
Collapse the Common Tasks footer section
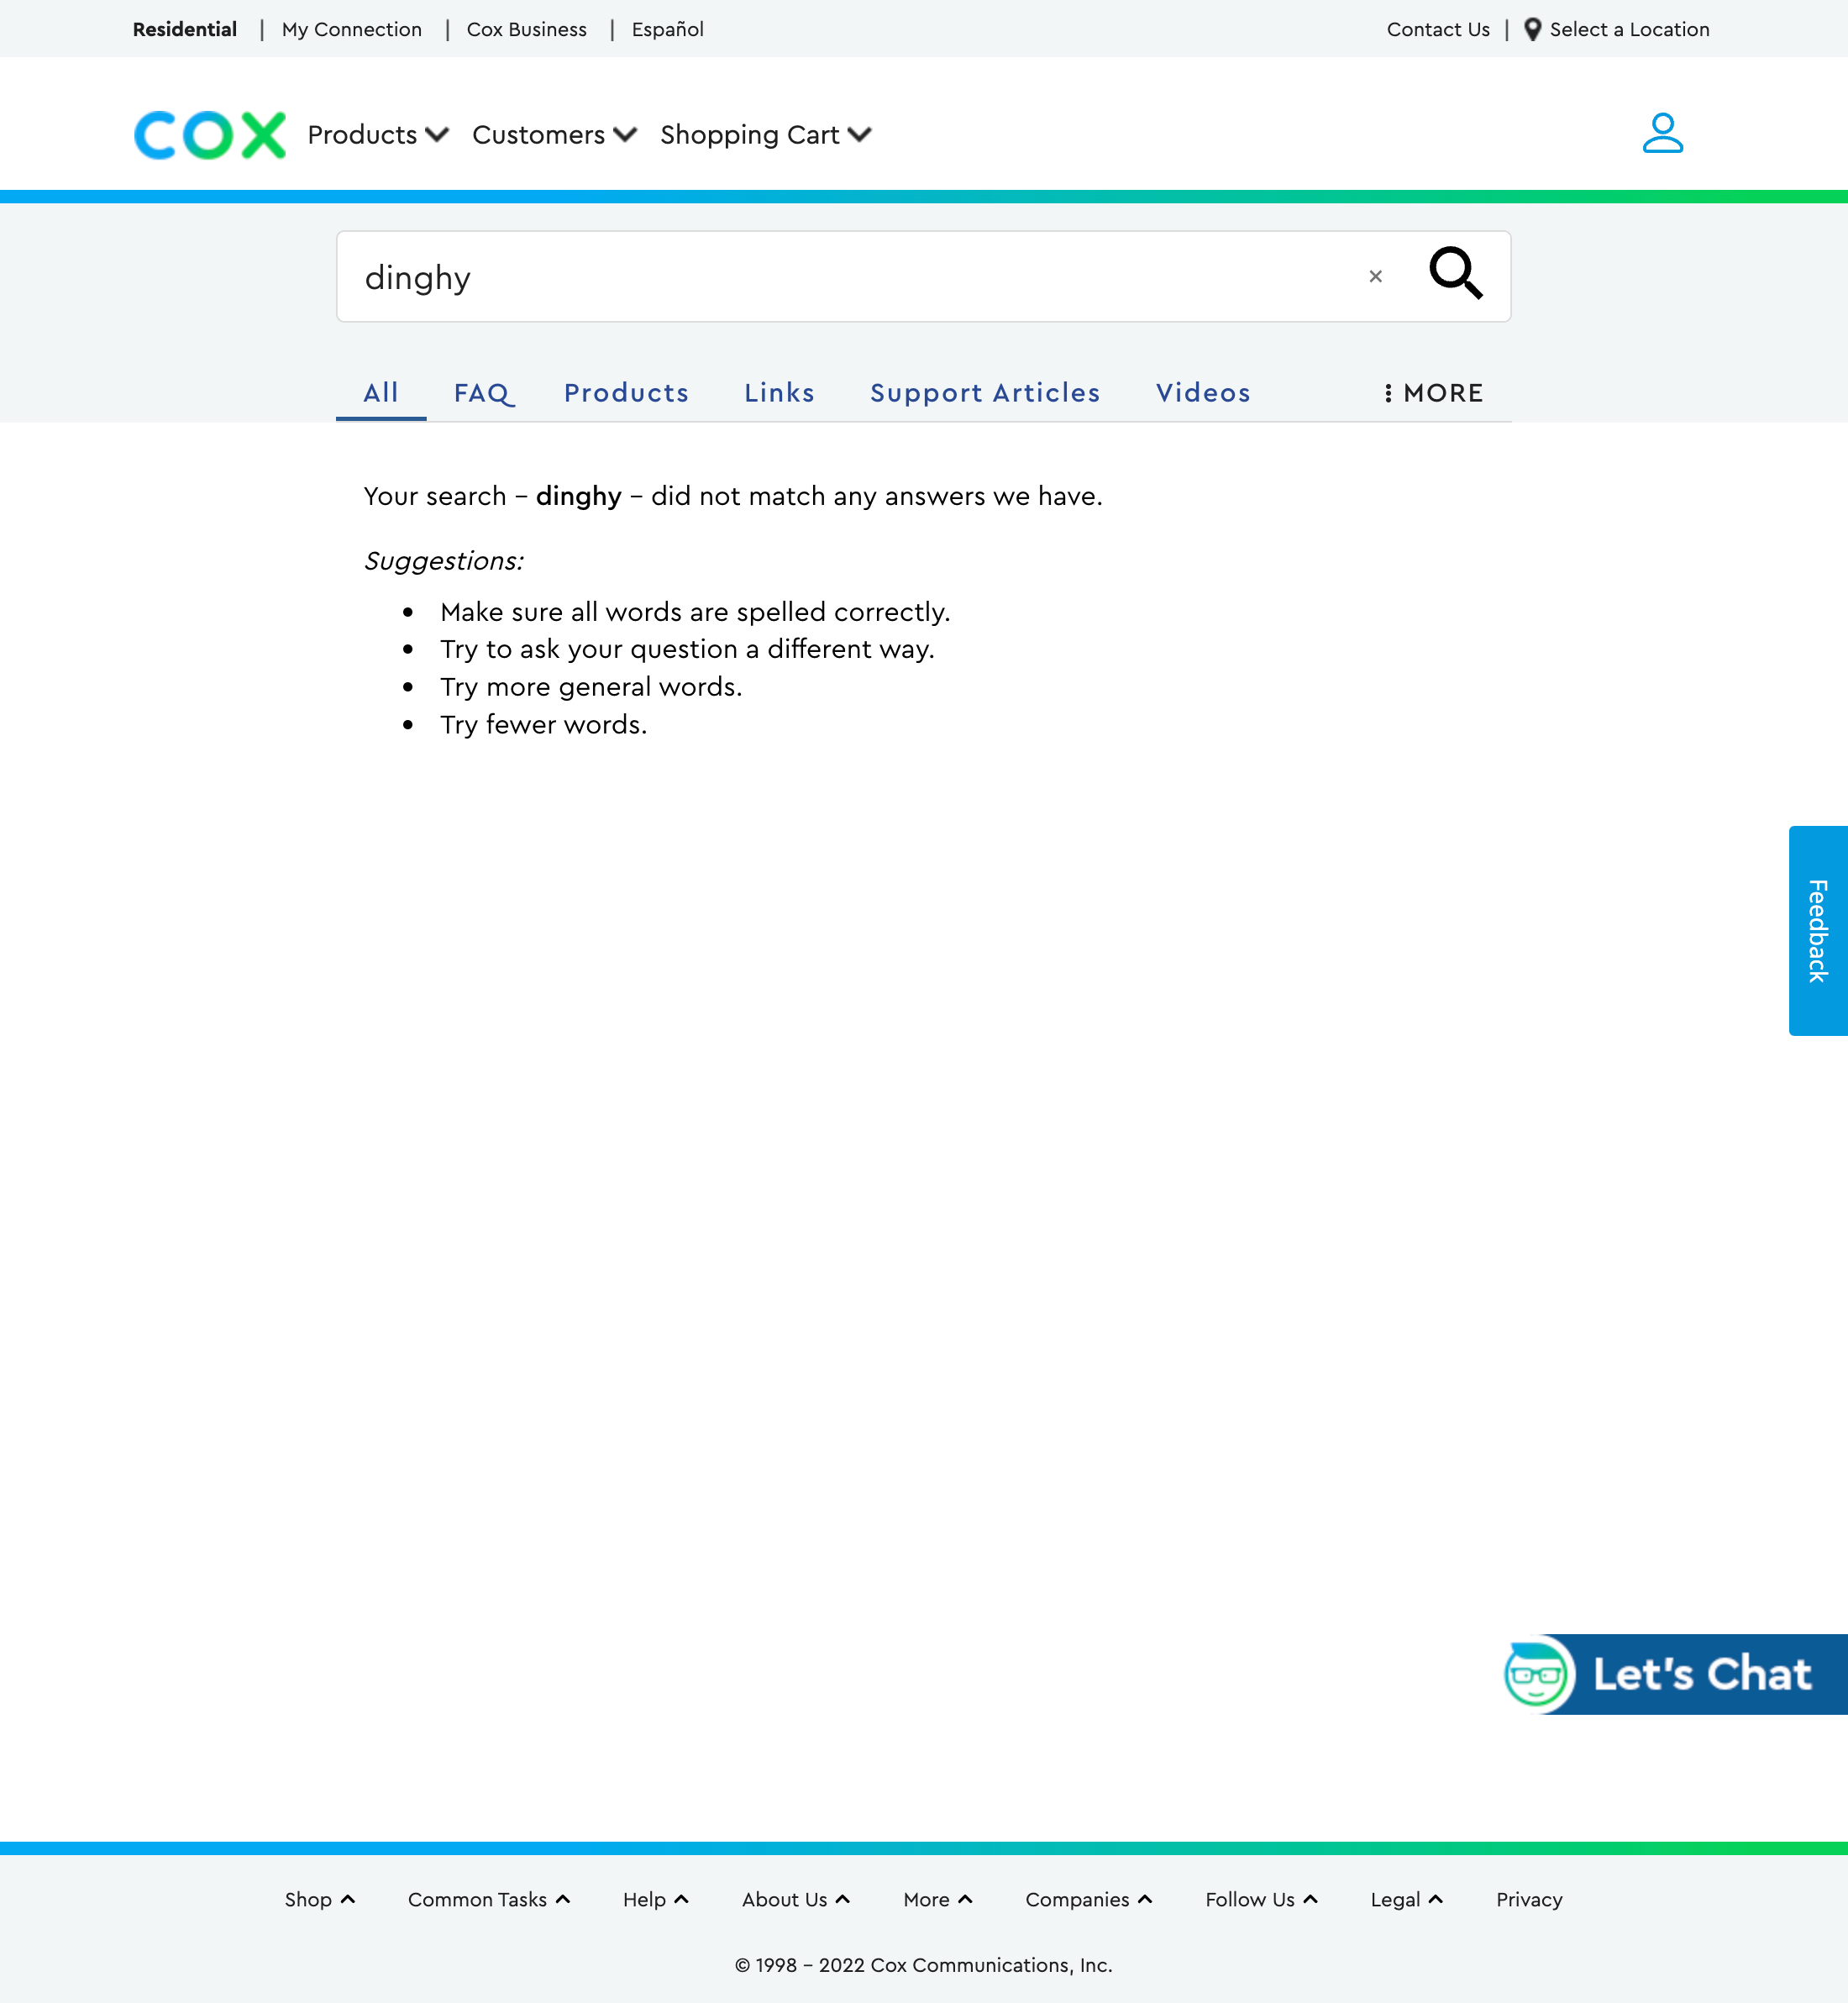point(488,1899)
